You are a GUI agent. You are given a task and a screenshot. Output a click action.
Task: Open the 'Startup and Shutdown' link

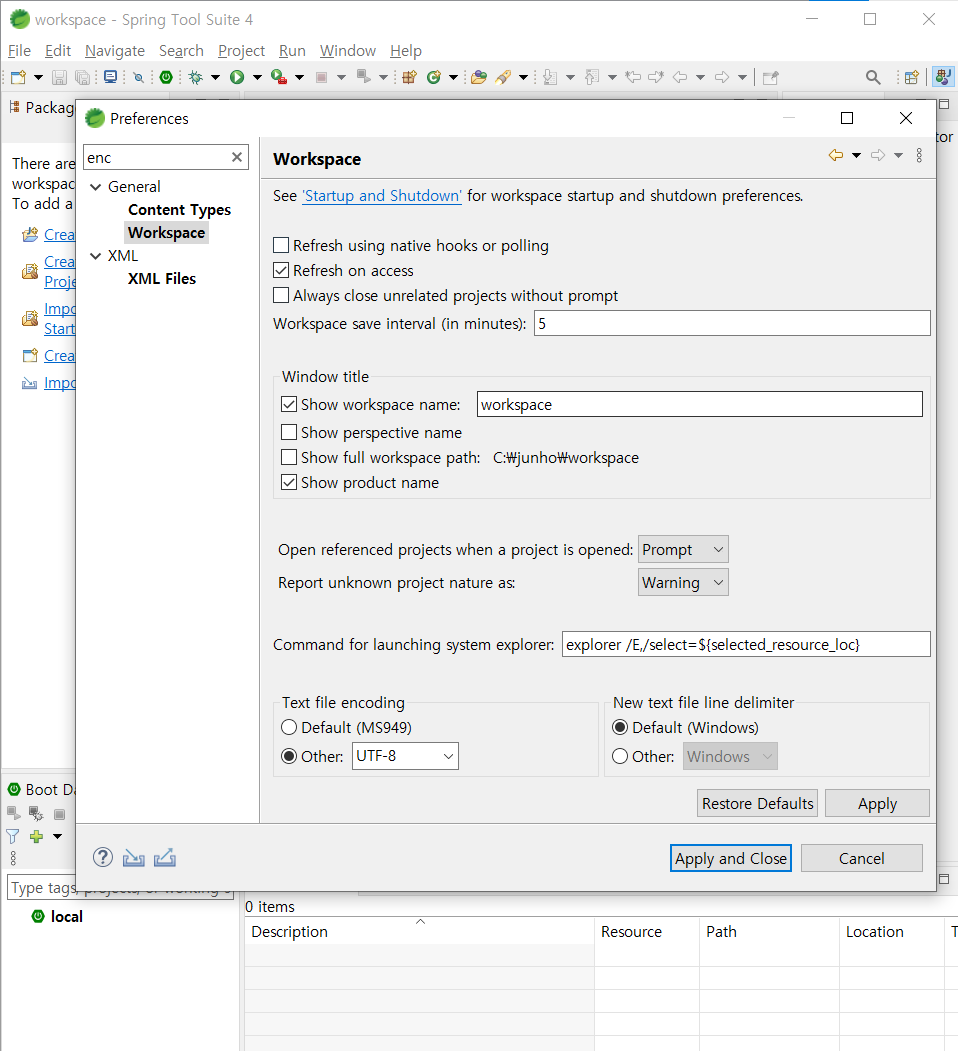click(382, 196)
